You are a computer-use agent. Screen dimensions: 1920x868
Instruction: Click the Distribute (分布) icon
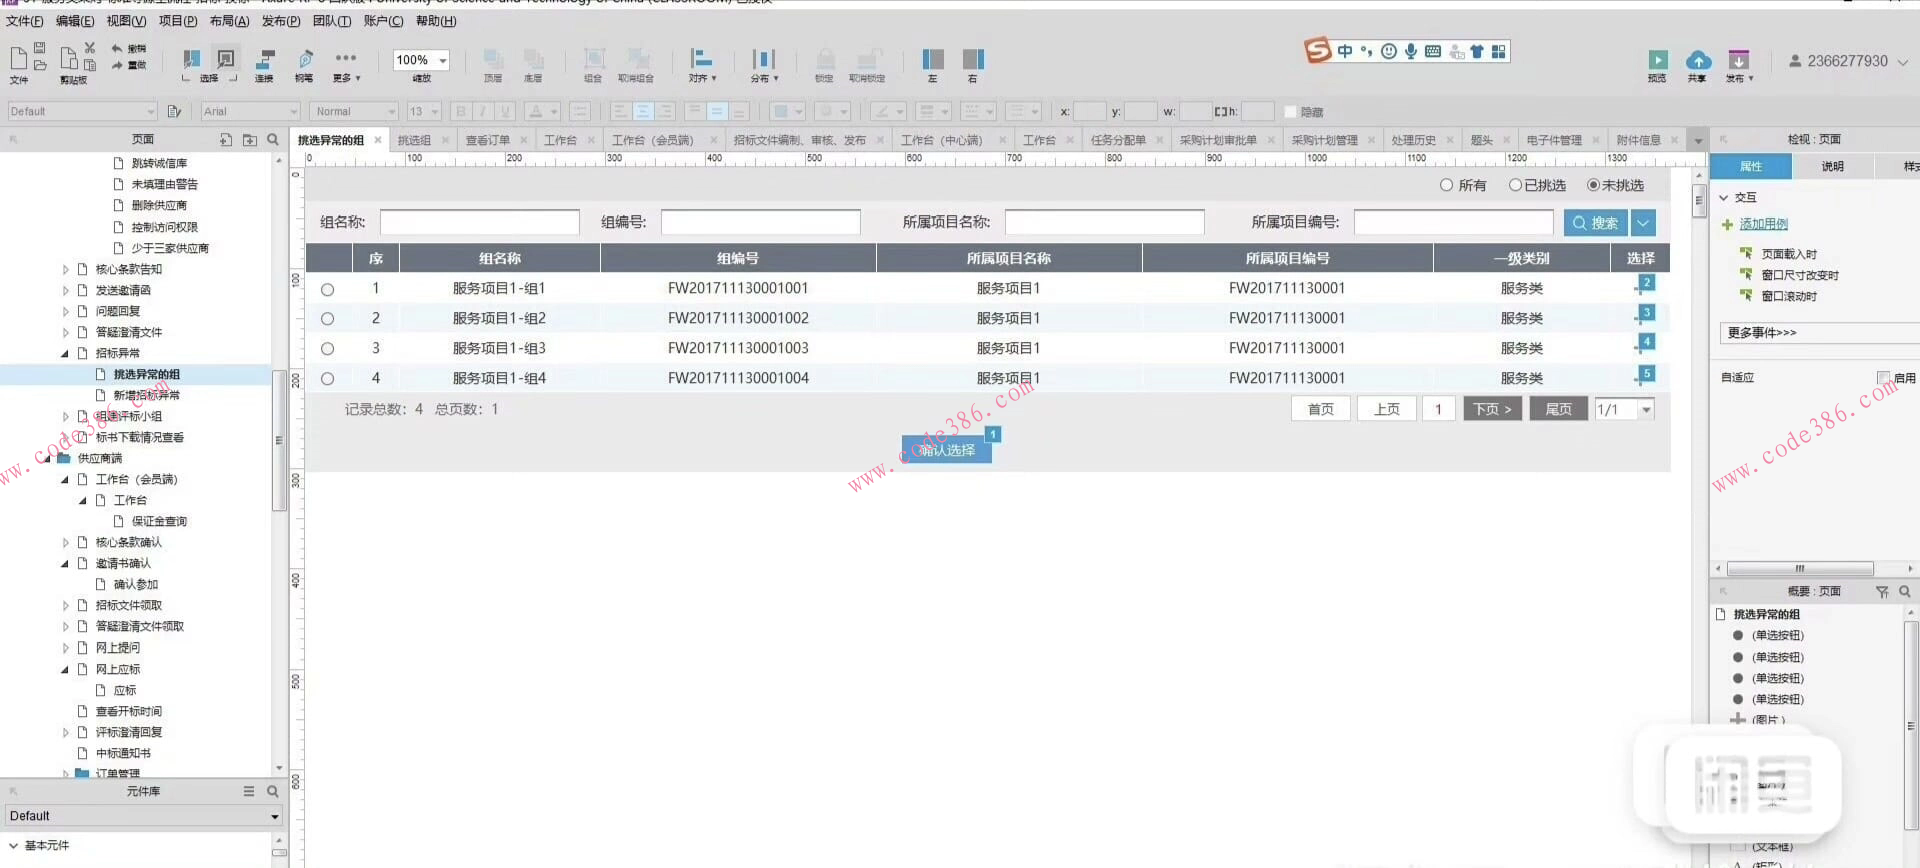[x=763, y=60]
